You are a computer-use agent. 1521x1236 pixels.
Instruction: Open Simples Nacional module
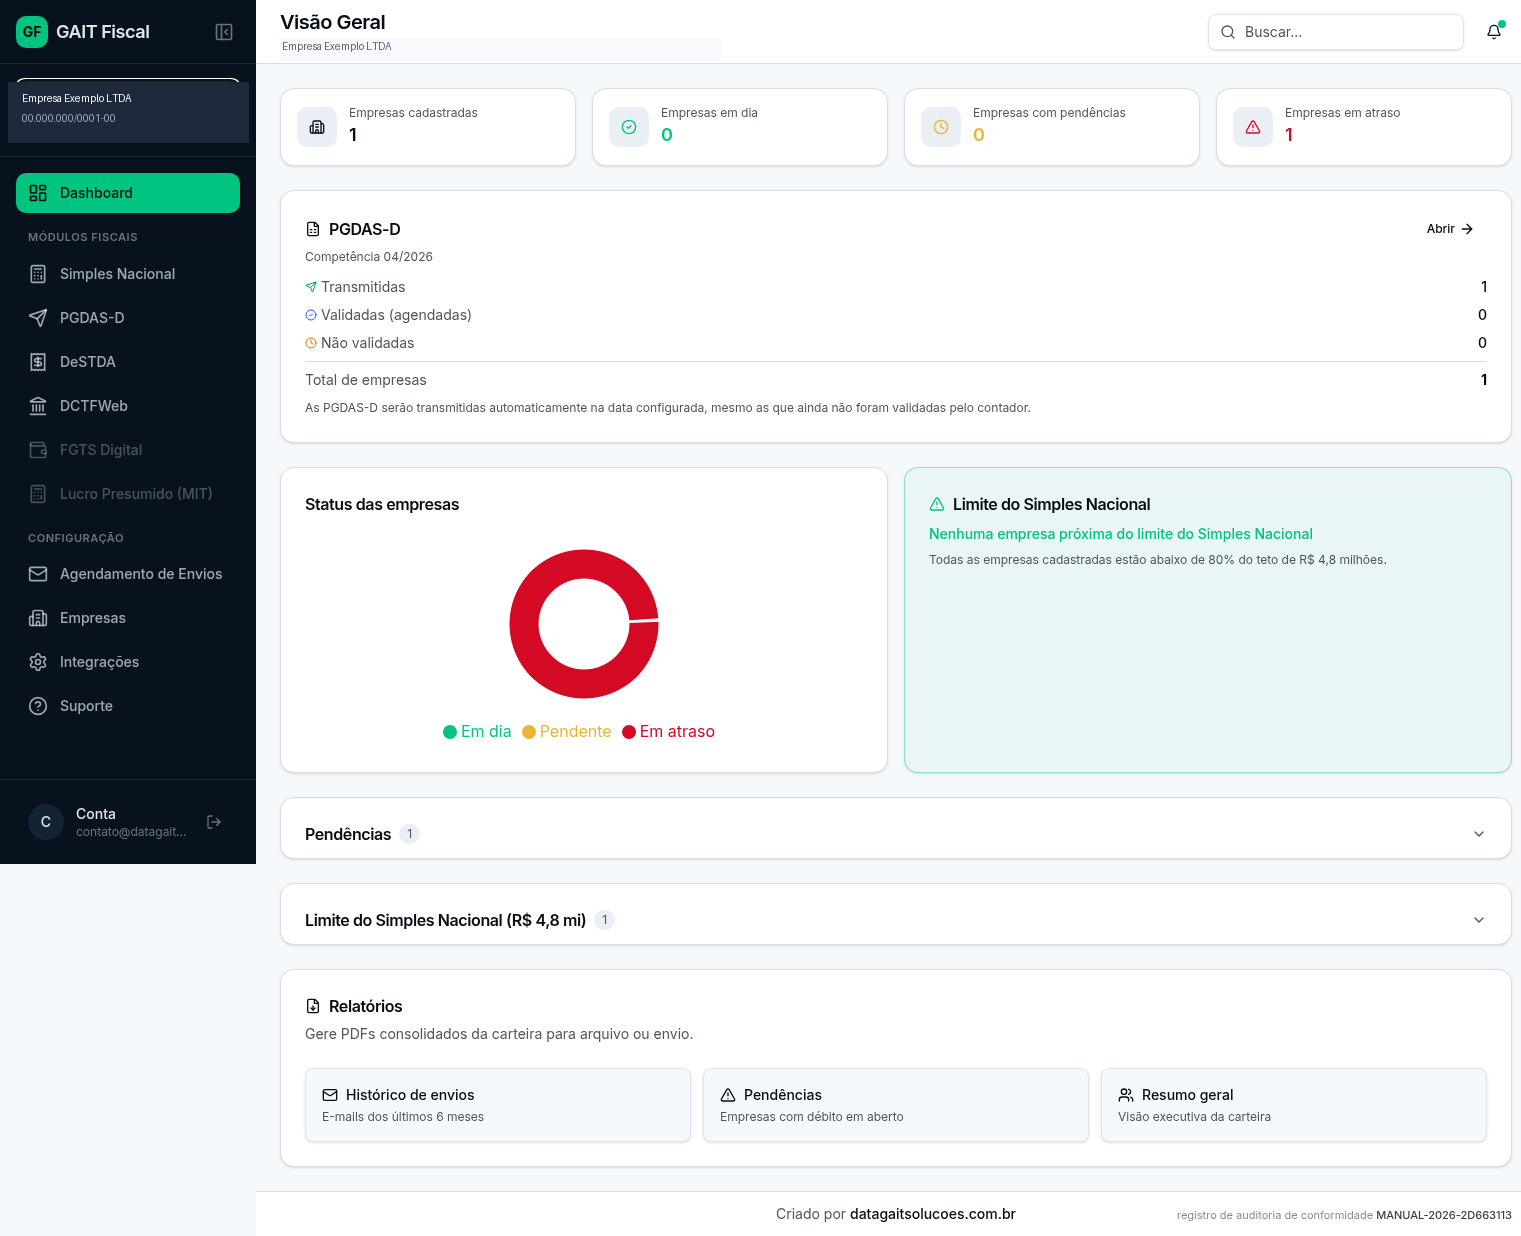pos(128,274)
